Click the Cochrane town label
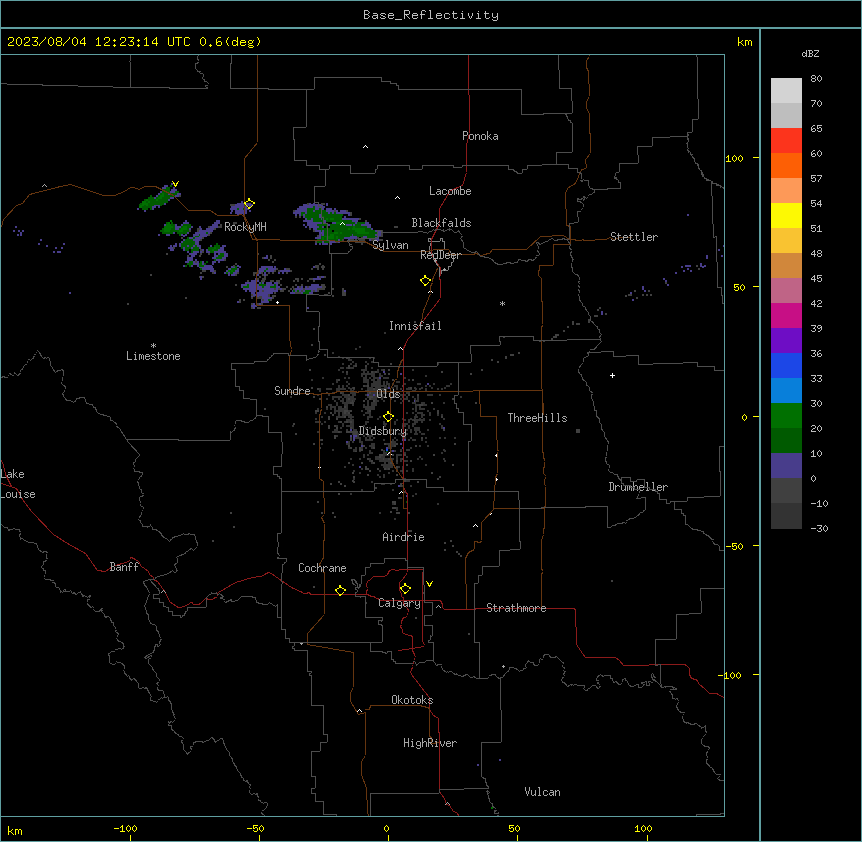 [322, 568]
